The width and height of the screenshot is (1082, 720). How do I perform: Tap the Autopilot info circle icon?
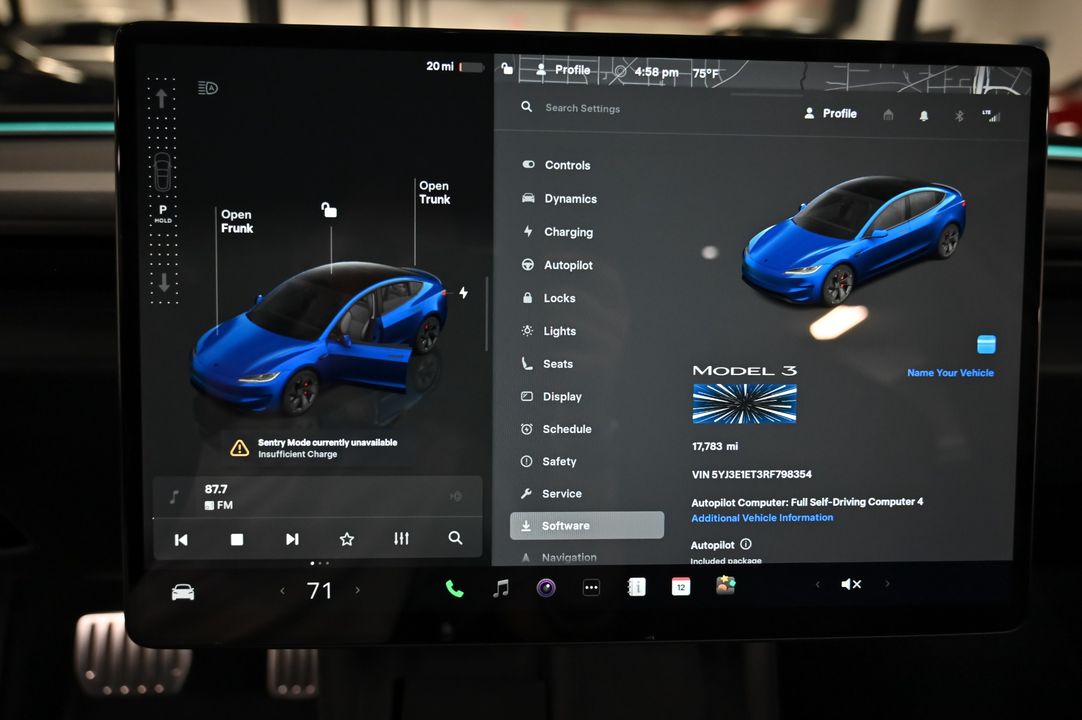(x=746, y=544)
